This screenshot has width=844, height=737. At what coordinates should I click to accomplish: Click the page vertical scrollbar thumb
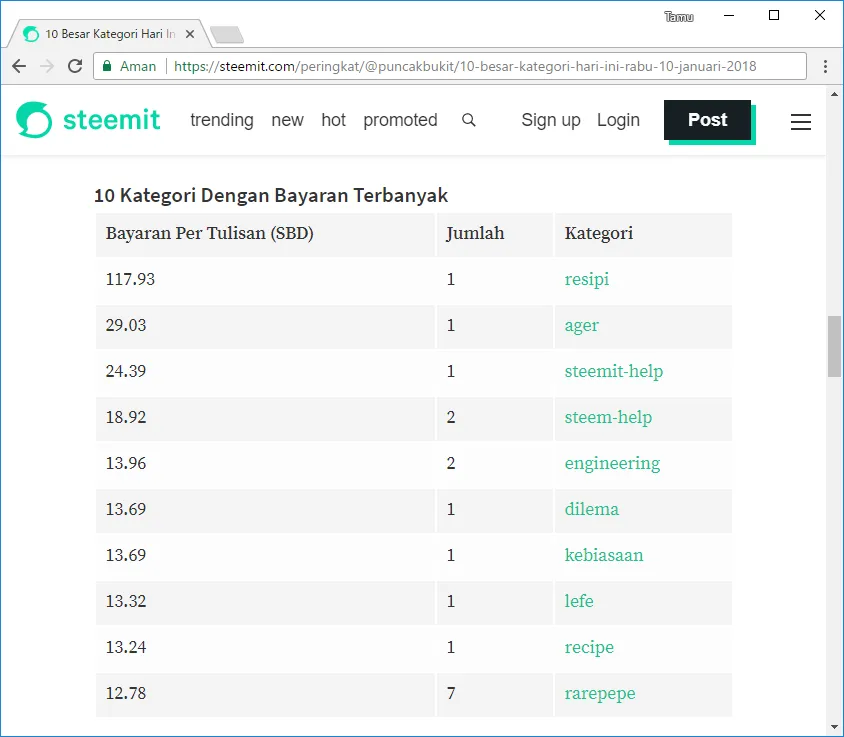point(834,346)
